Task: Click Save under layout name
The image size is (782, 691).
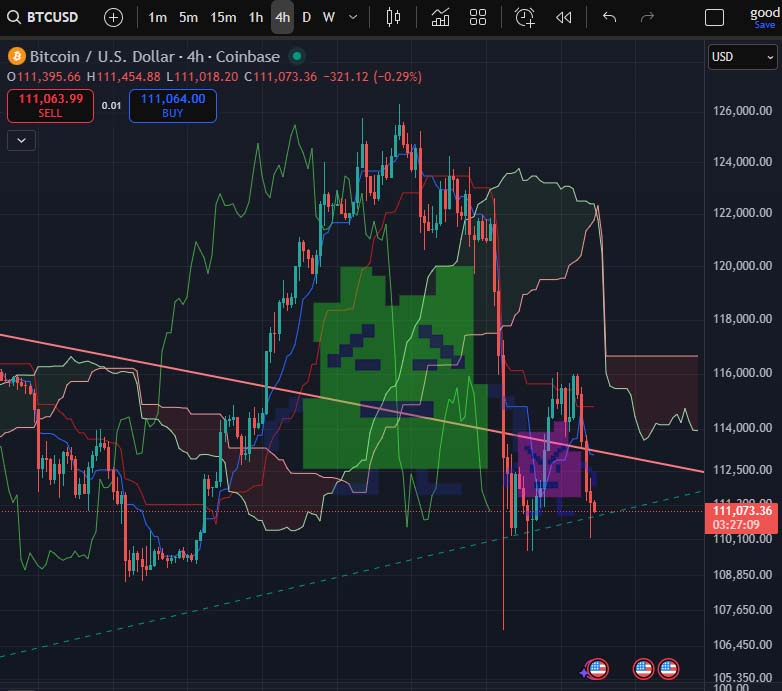Action: pyautogui.click(x=765, y=25)
